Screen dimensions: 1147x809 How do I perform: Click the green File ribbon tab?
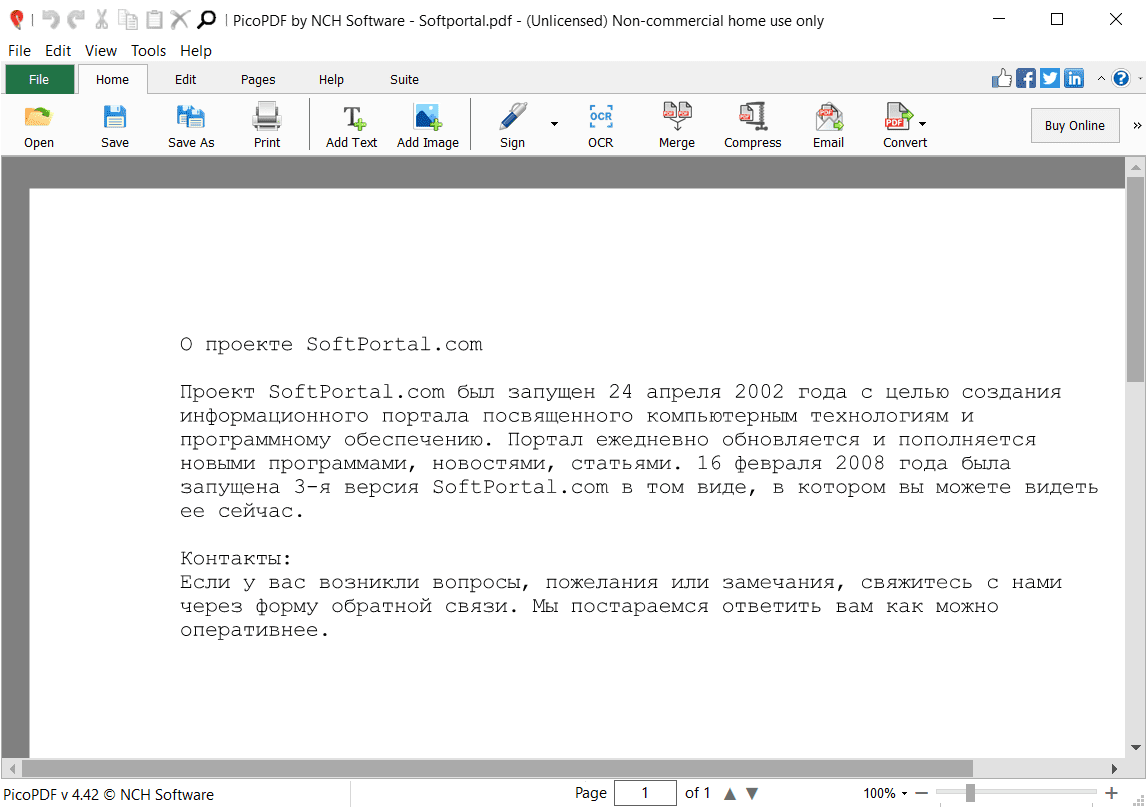pyautogui.click(x=40, y=79)
